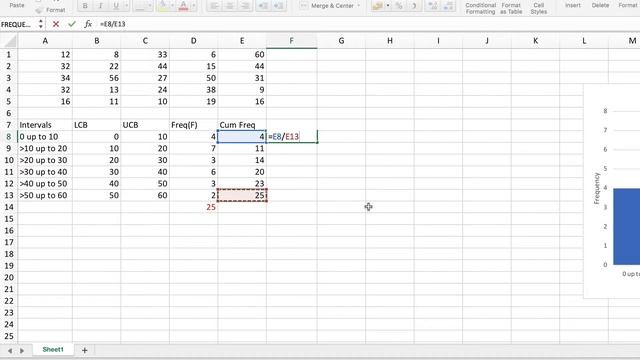Image resolution: width=640 pixels, height=360 pixels.
Task: Click the Cum Freq header cell
Action: point(242,125)
